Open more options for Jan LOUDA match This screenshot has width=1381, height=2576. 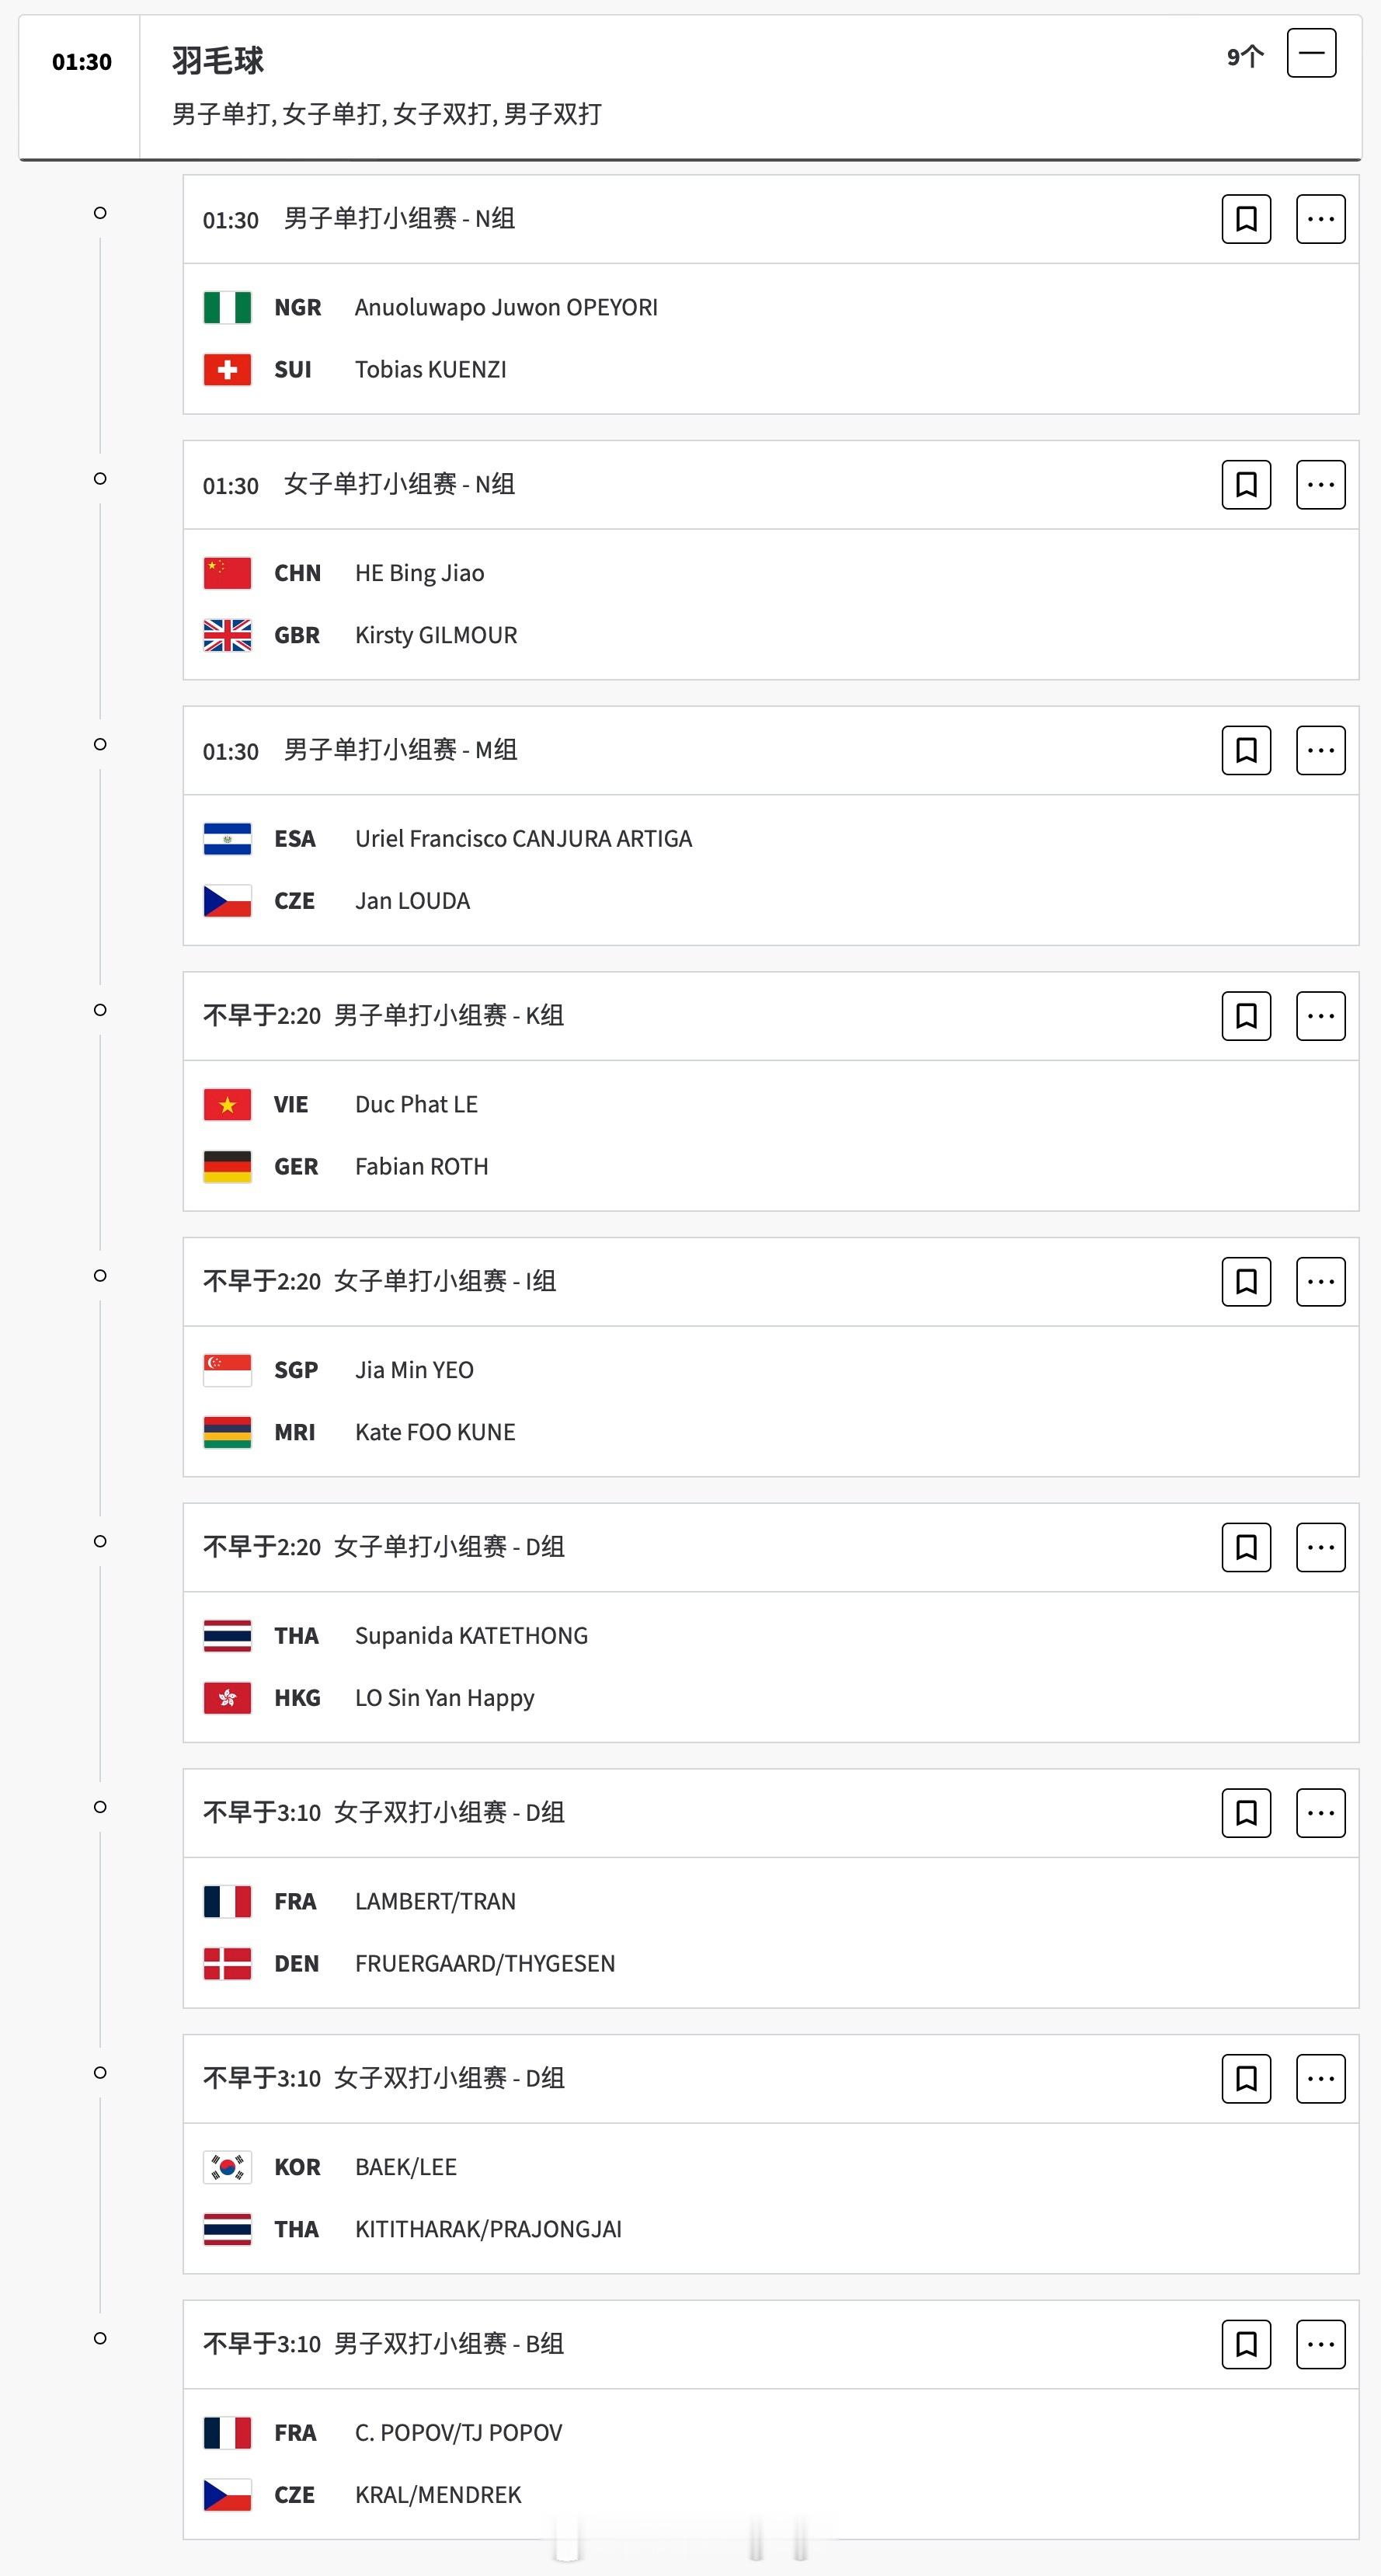pos(1320,750)
